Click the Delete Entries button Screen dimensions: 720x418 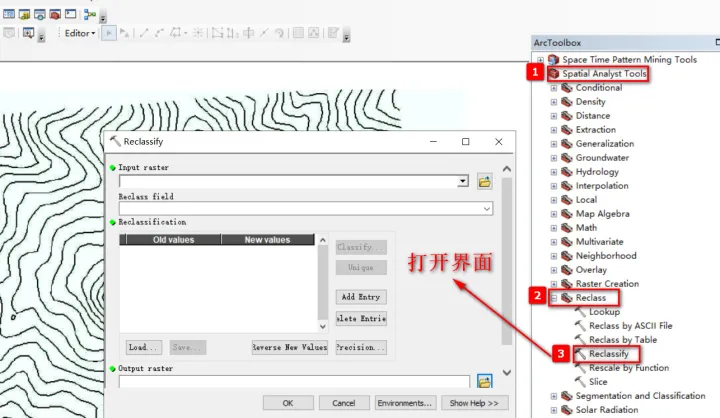pos(361,318)
